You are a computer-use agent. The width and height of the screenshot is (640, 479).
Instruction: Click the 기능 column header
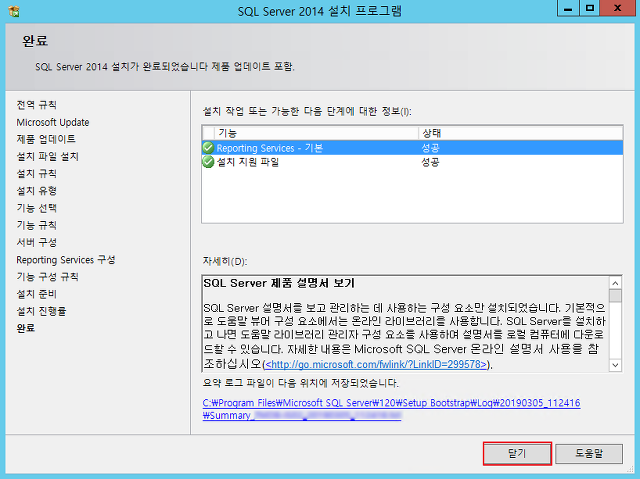(x=316, y=133)
